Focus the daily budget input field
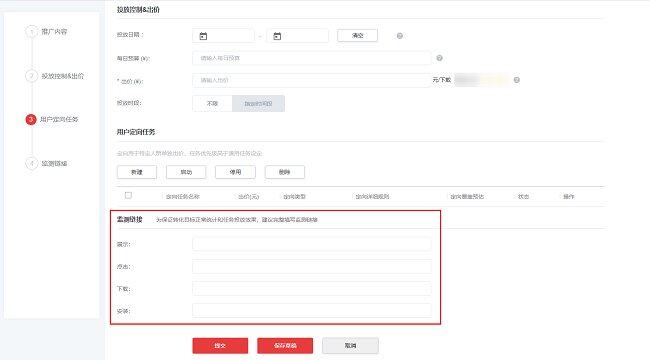Image resolution: width=650 pixels, height=360 pixels. pos(312,58)
